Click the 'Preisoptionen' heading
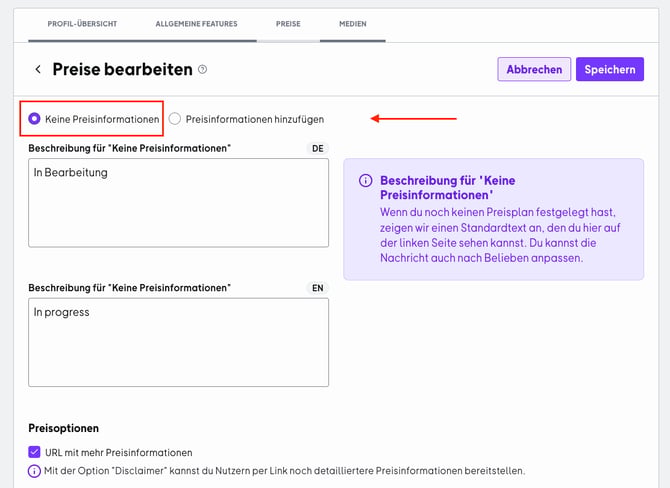Screen dimensions: 670x488 pyautogui.click(x=64, y=428)
